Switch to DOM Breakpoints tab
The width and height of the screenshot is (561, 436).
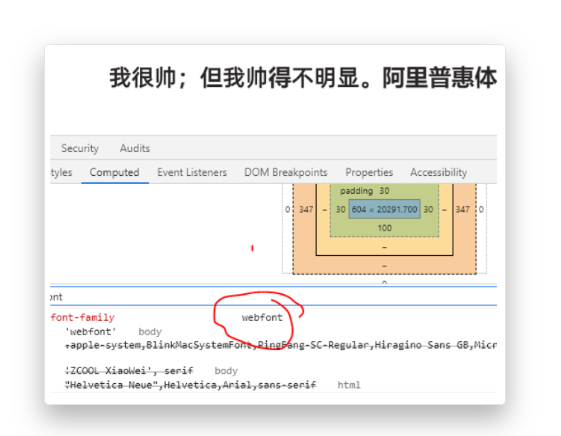(286, 172)
